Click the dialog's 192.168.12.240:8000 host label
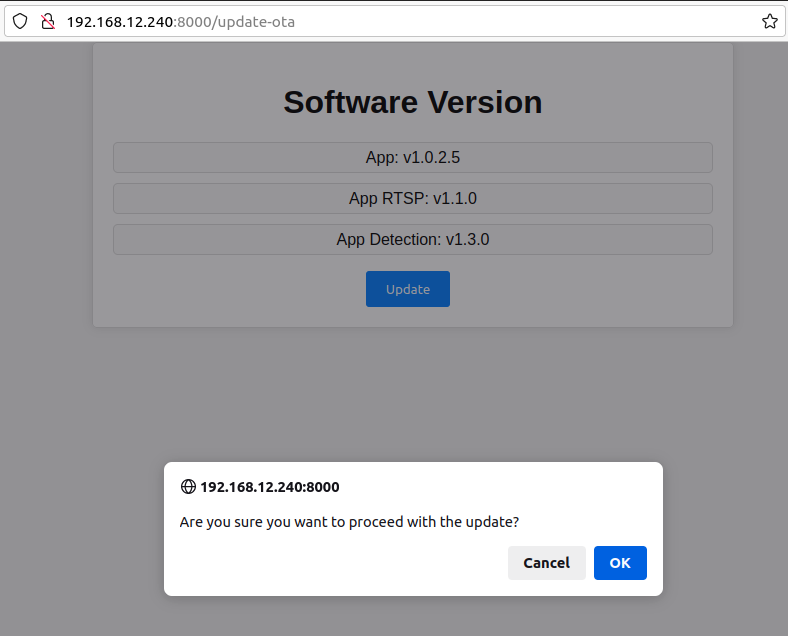 (270, 487)
